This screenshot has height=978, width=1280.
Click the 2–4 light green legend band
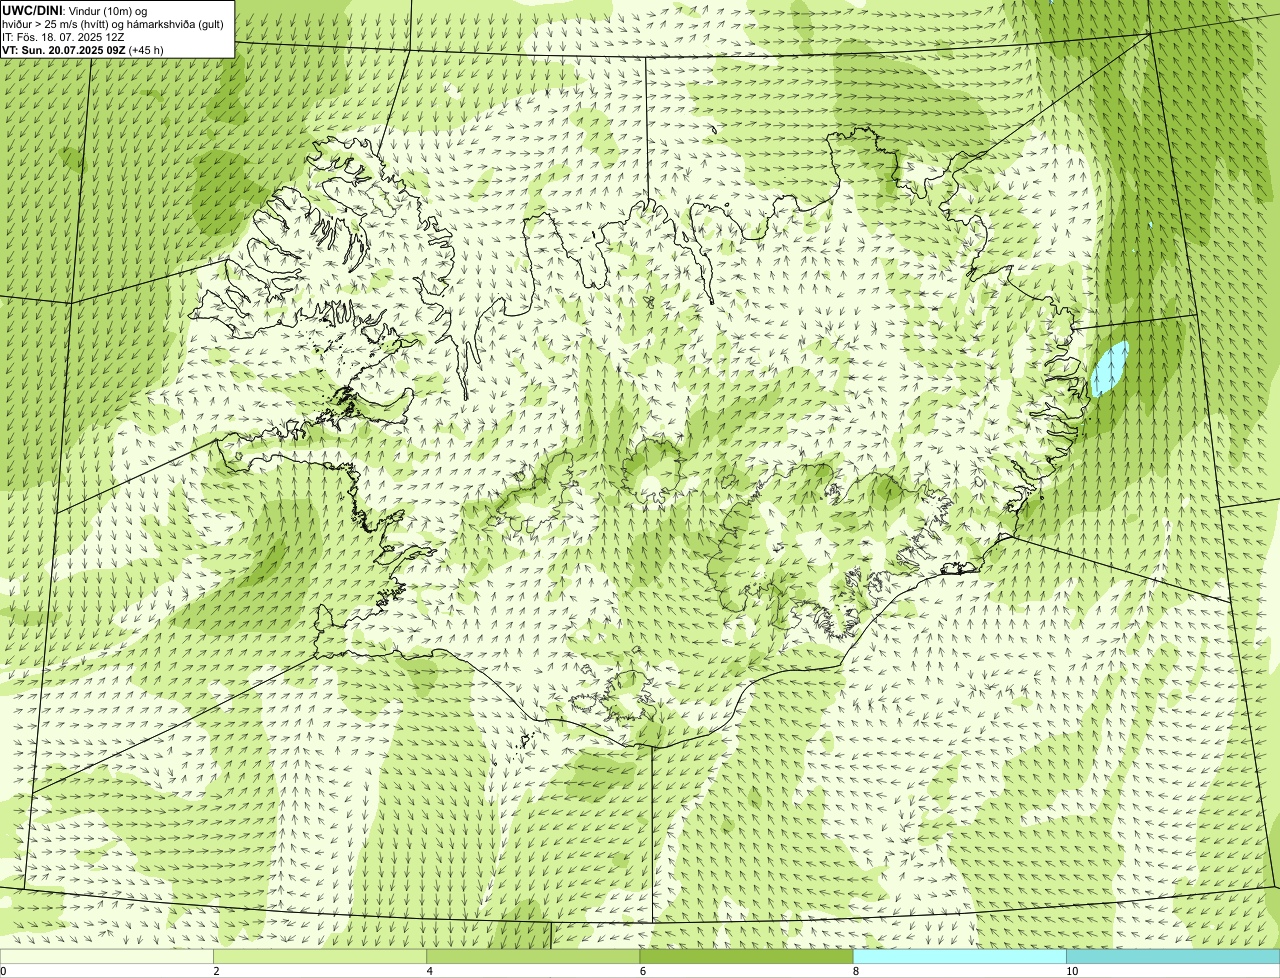(x=320, y=957)
